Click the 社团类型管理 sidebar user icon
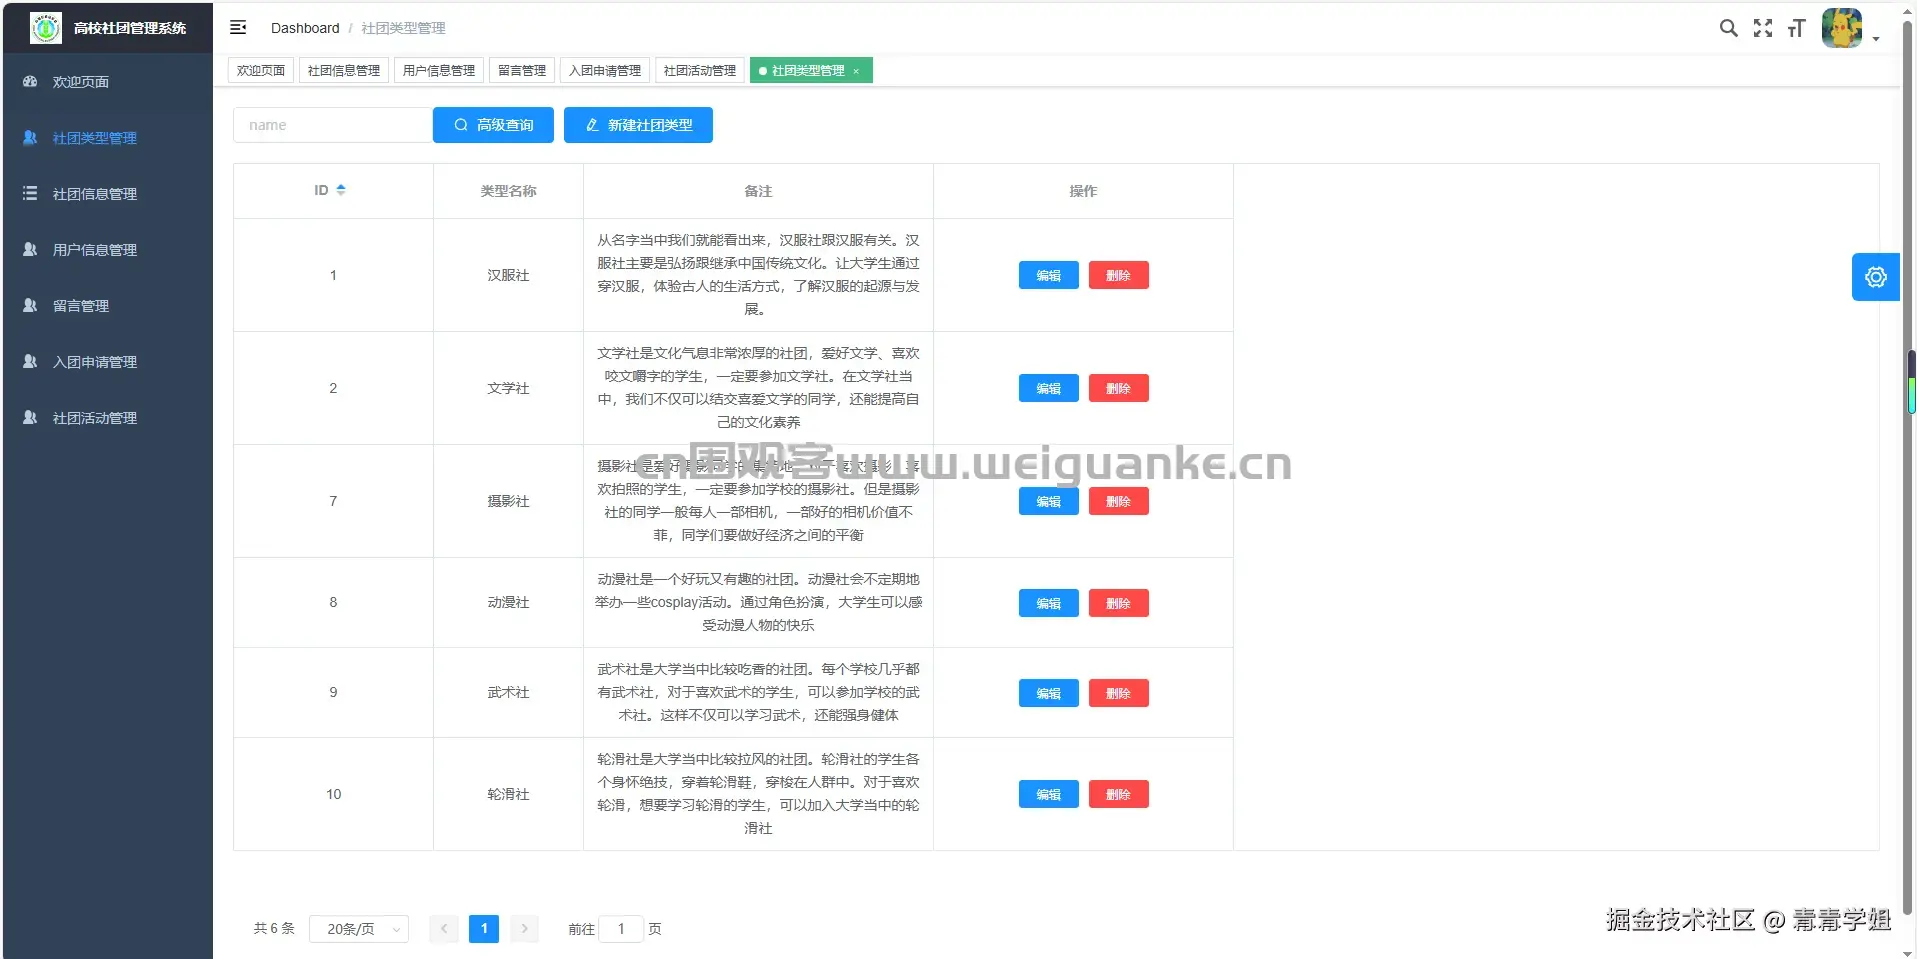Viewport: 1917px width, 959px height. [30, 137]
